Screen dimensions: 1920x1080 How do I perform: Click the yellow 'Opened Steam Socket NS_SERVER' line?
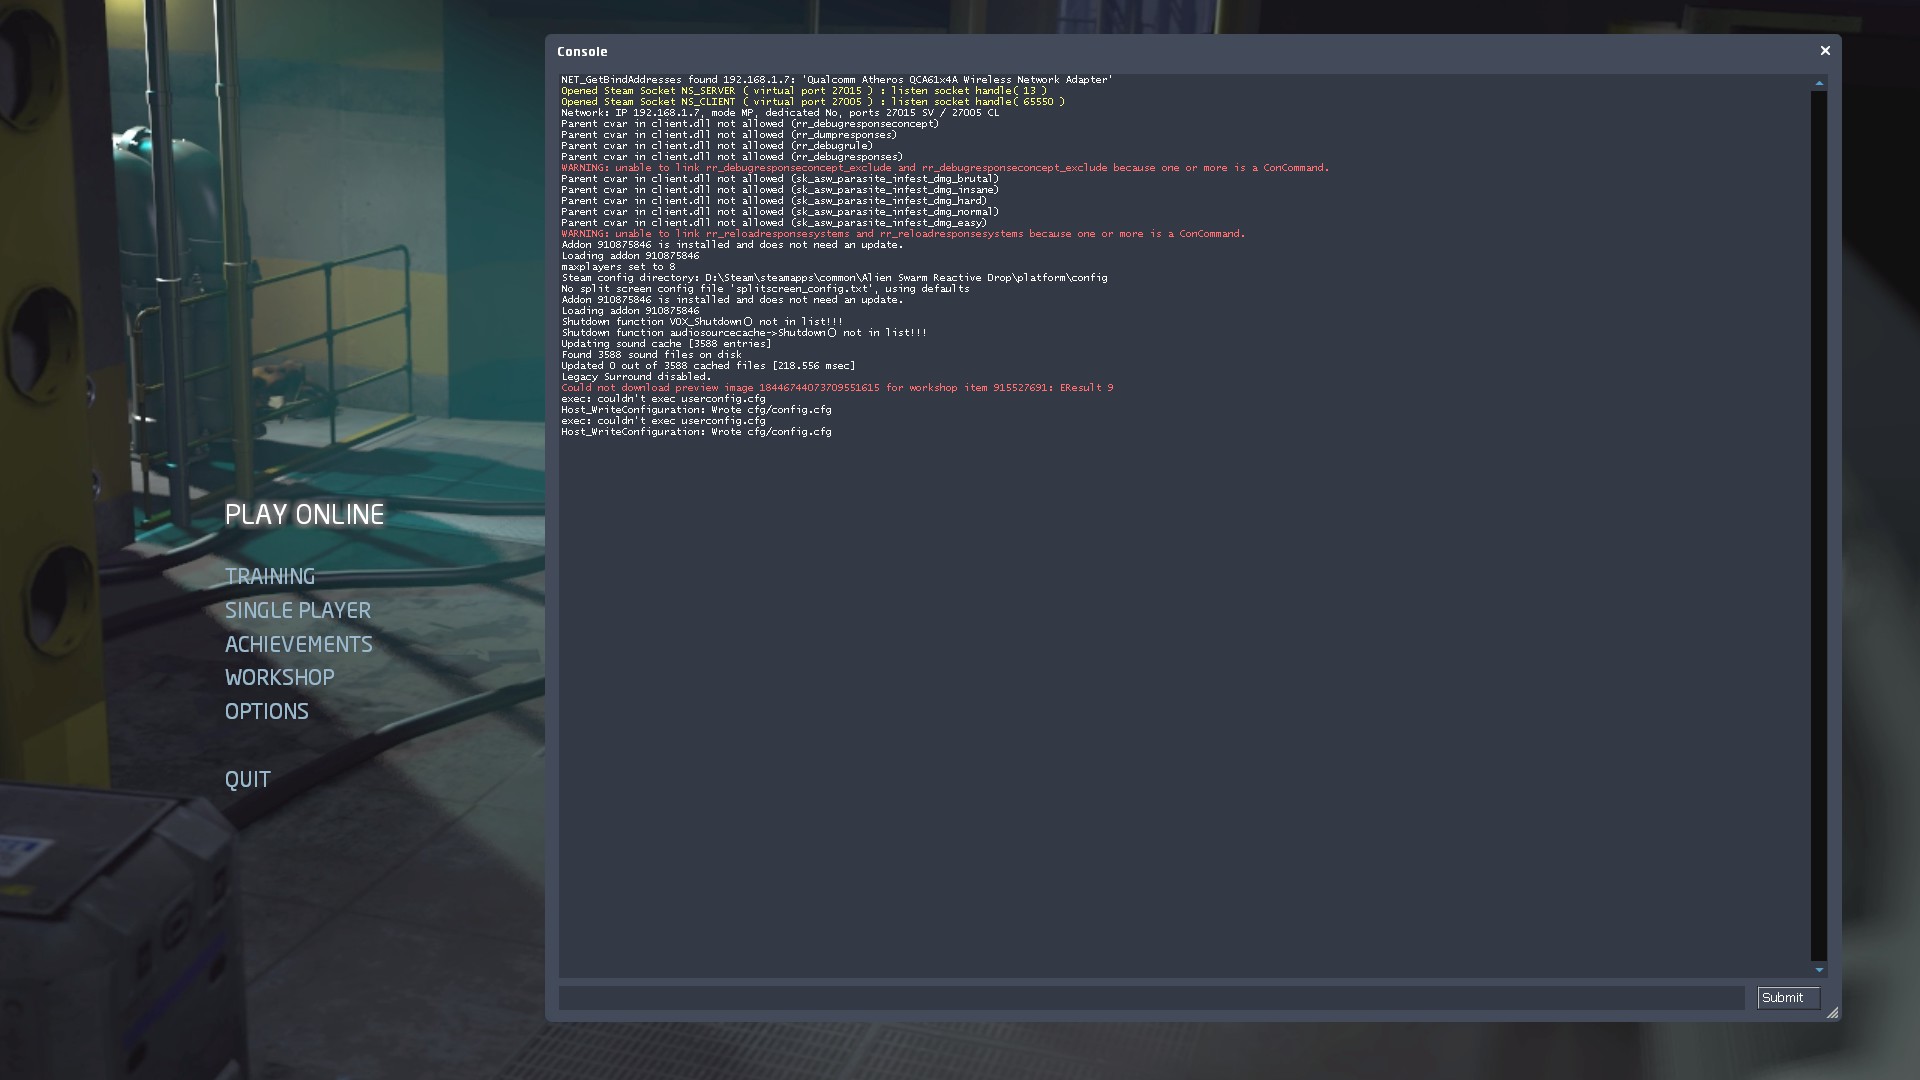pyautogui.click(x=803, y=91)
